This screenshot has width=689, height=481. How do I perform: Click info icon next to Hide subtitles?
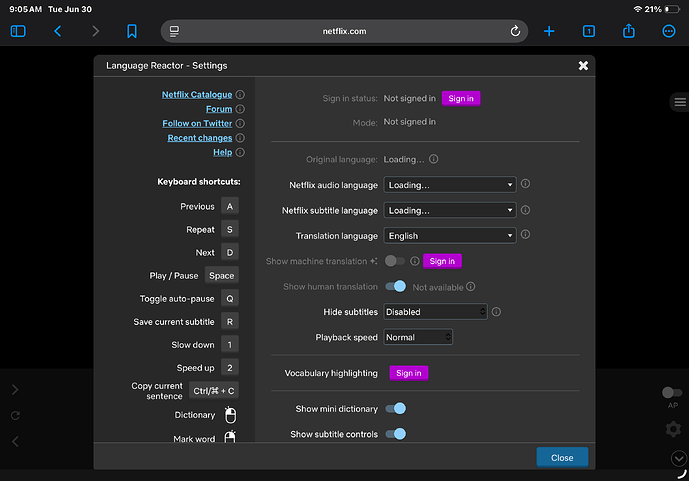(x=496, y=312)
